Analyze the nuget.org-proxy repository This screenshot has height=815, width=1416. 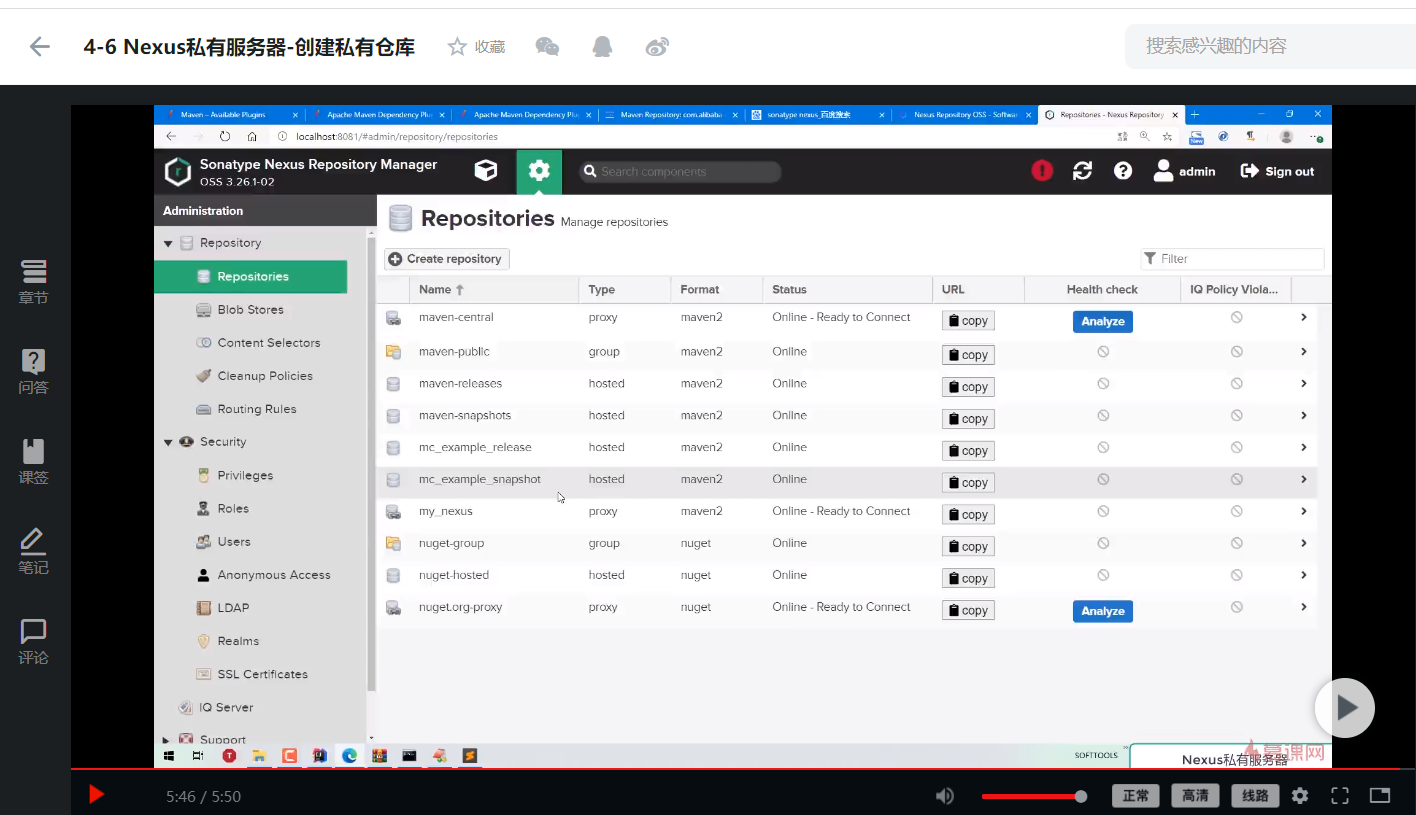pos(1103,611)
